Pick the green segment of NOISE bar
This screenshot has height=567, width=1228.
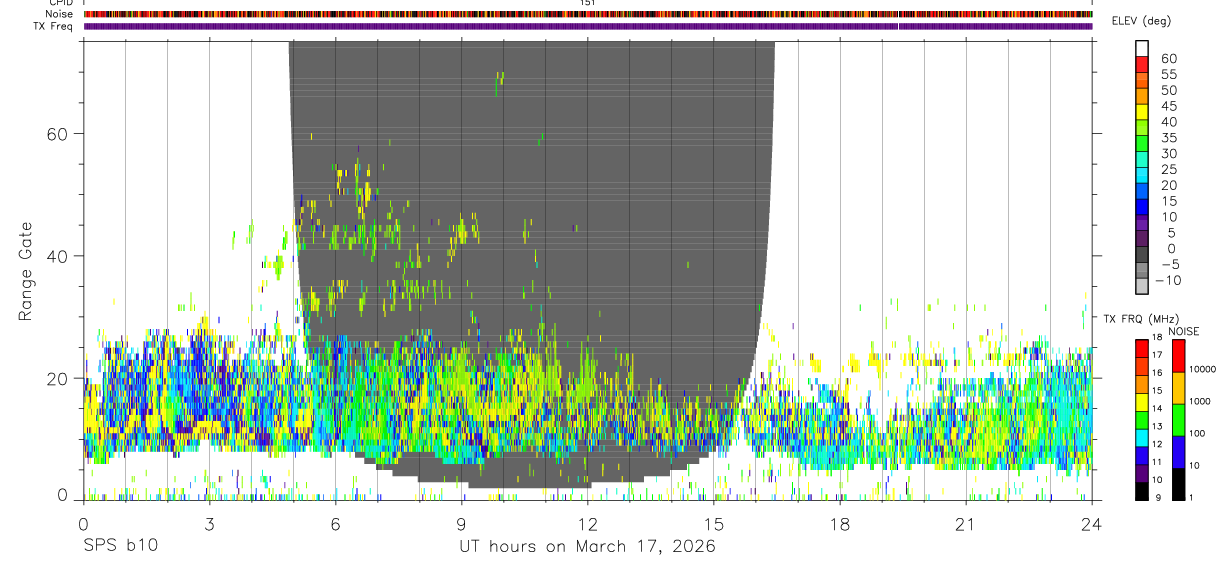[1177, 420]
